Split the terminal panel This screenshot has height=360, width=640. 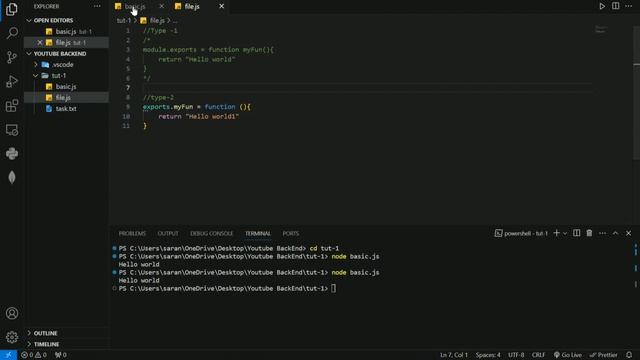tap(576, 233)
